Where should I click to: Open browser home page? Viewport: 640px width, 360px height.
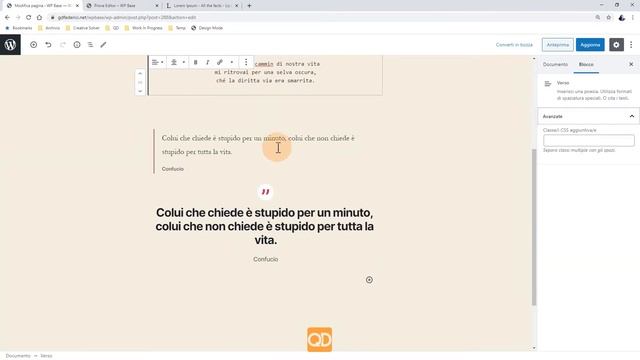pyautogui.click(x=39, y=18)
